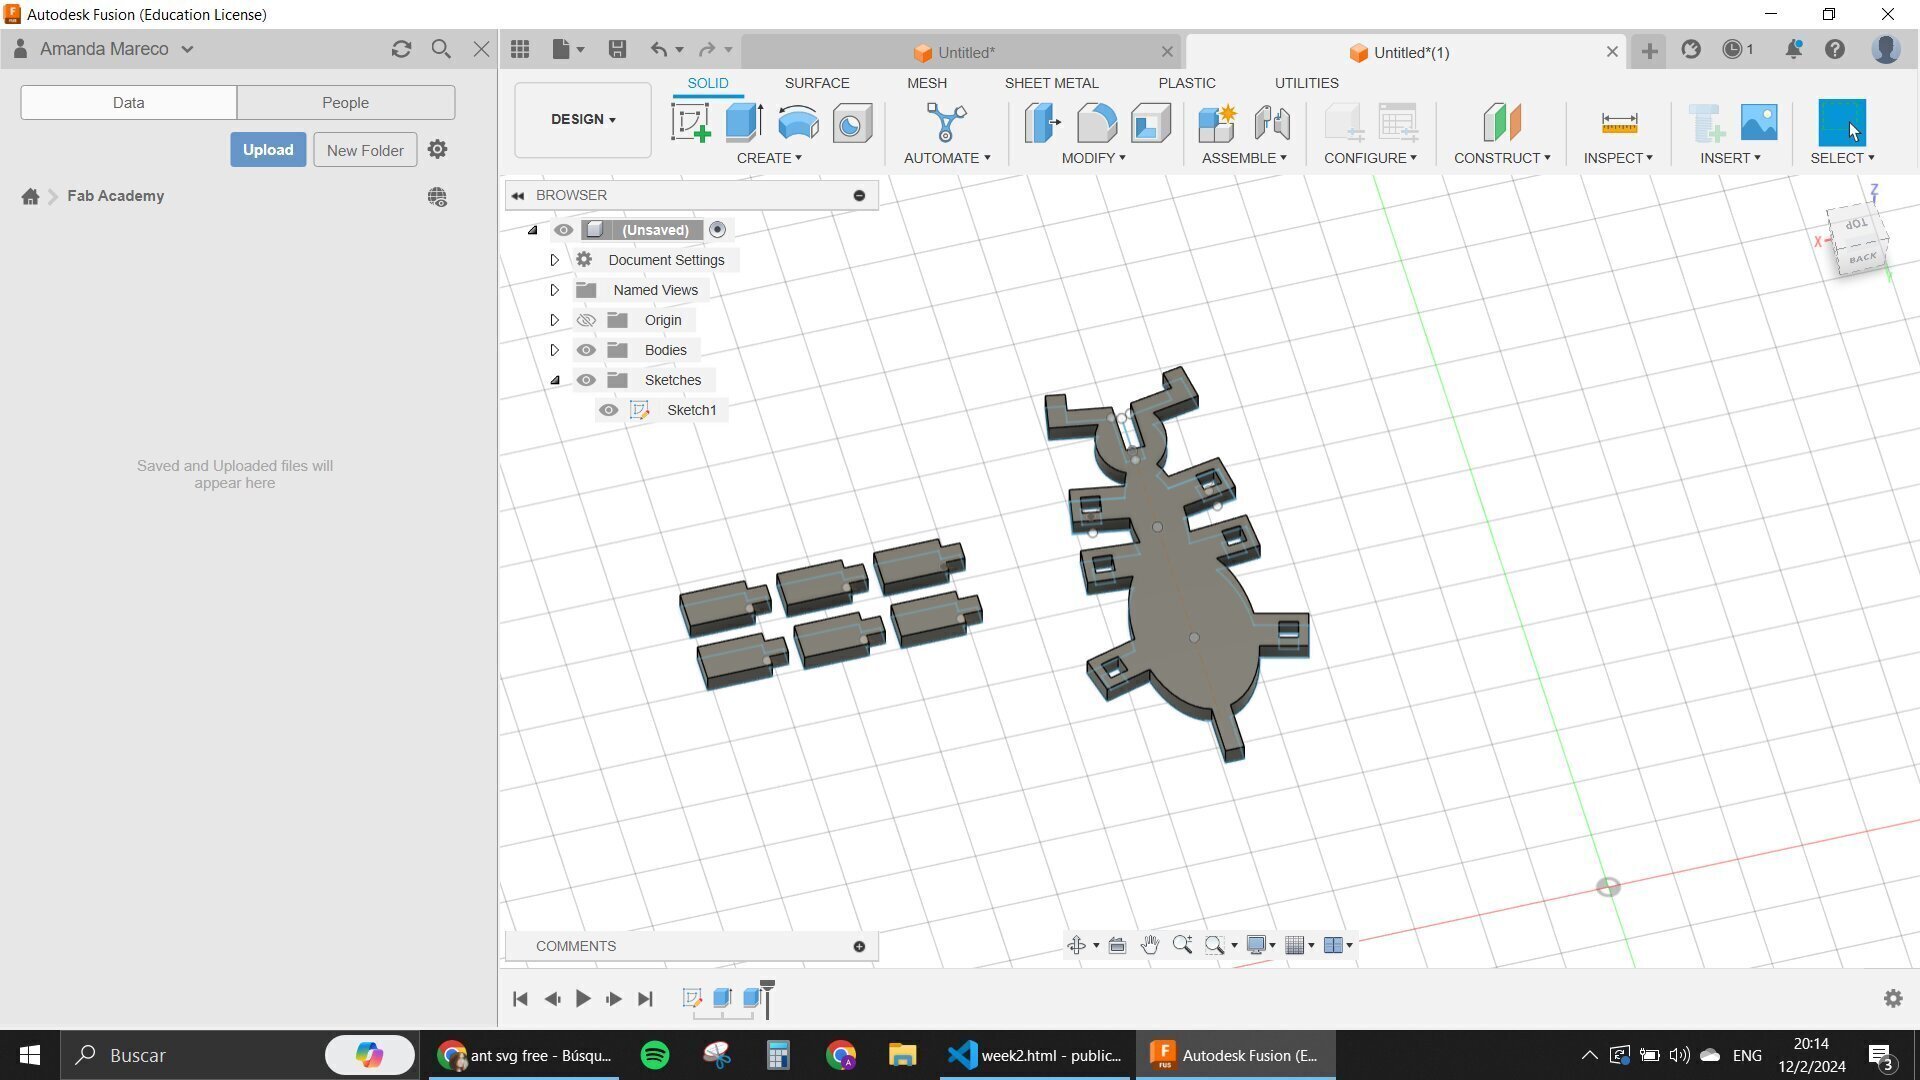Click the ViewCube BACK face
The width and height of the screenshot is (1920, 1080).
(1862, 259)
